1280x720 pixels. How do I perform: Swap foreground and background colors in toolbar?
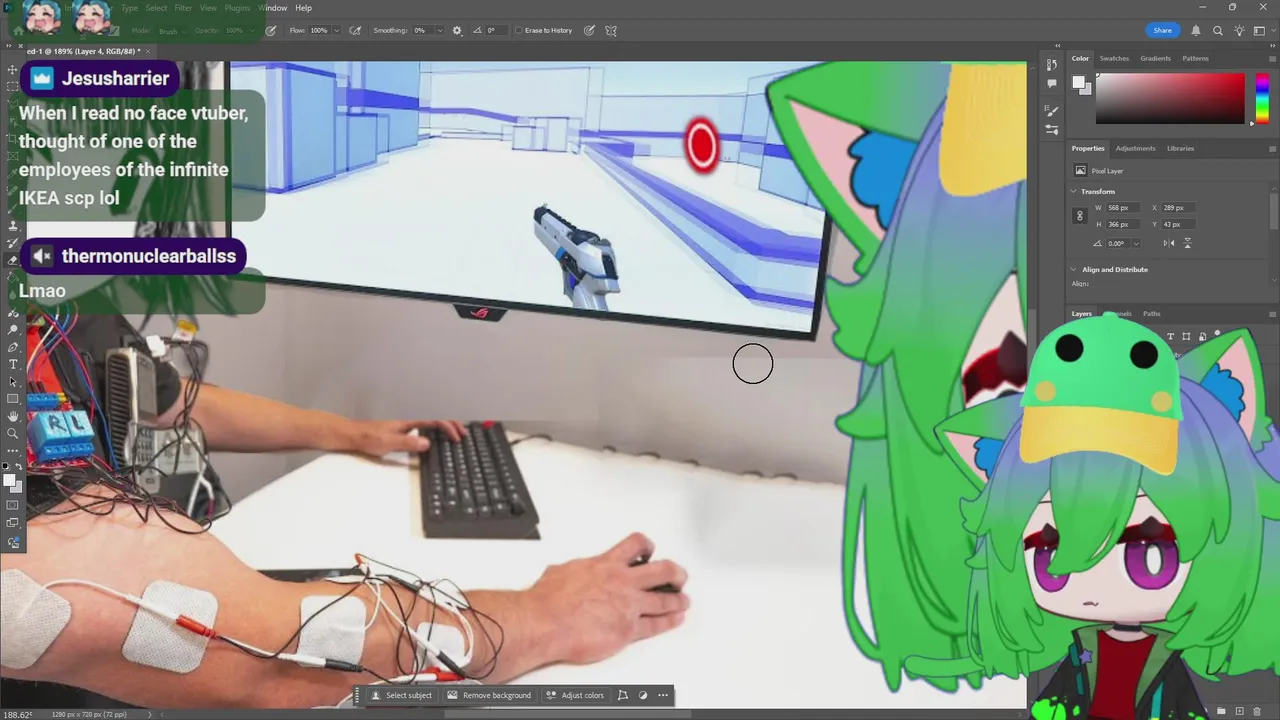pyautogui.click(x=18, y=467)
